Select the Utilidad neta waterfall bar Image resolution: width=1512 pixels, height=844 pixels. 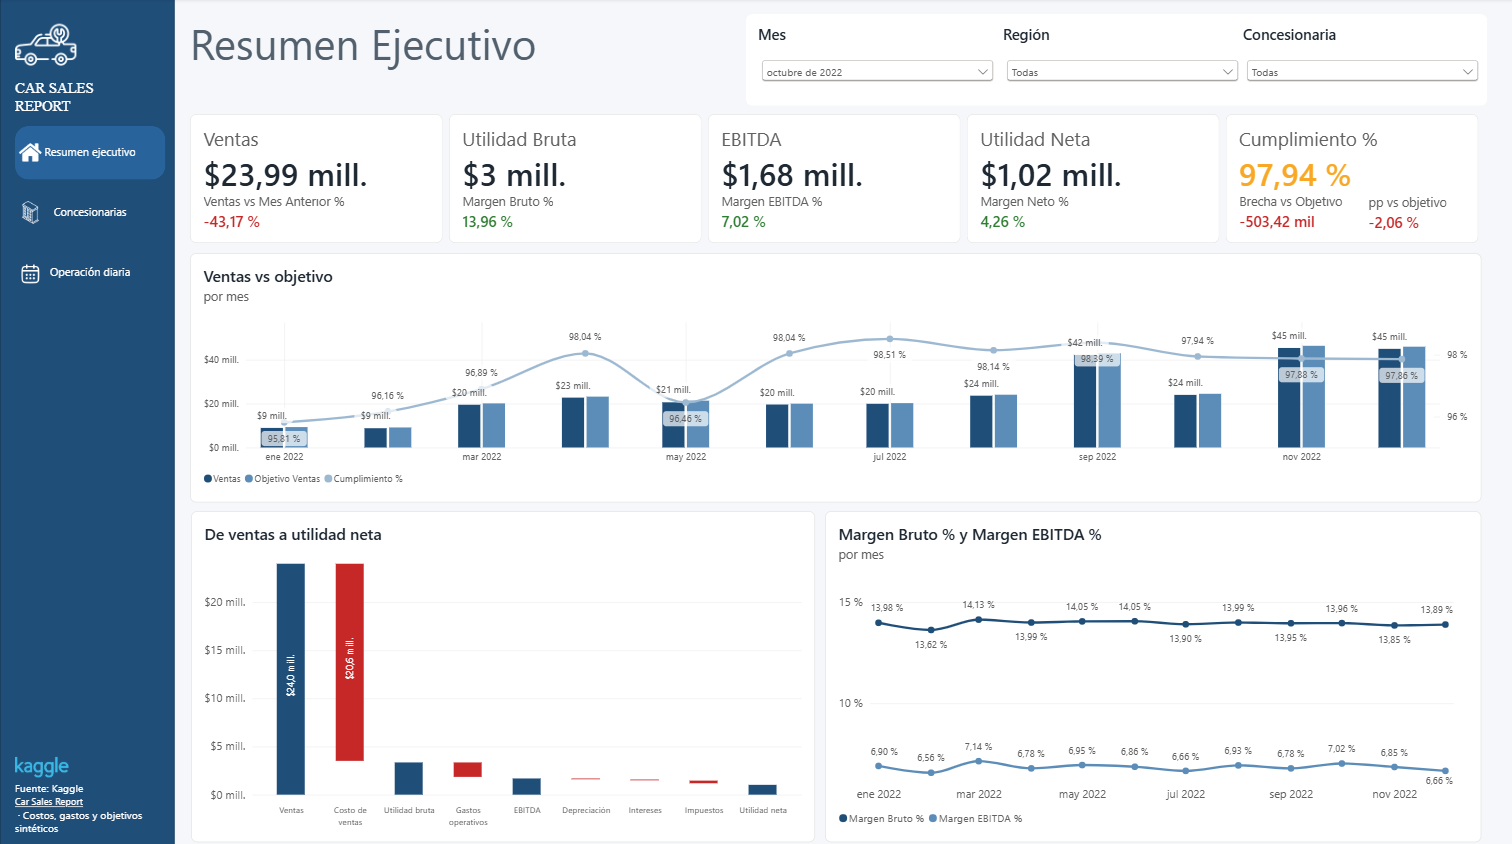click(763, 790)
